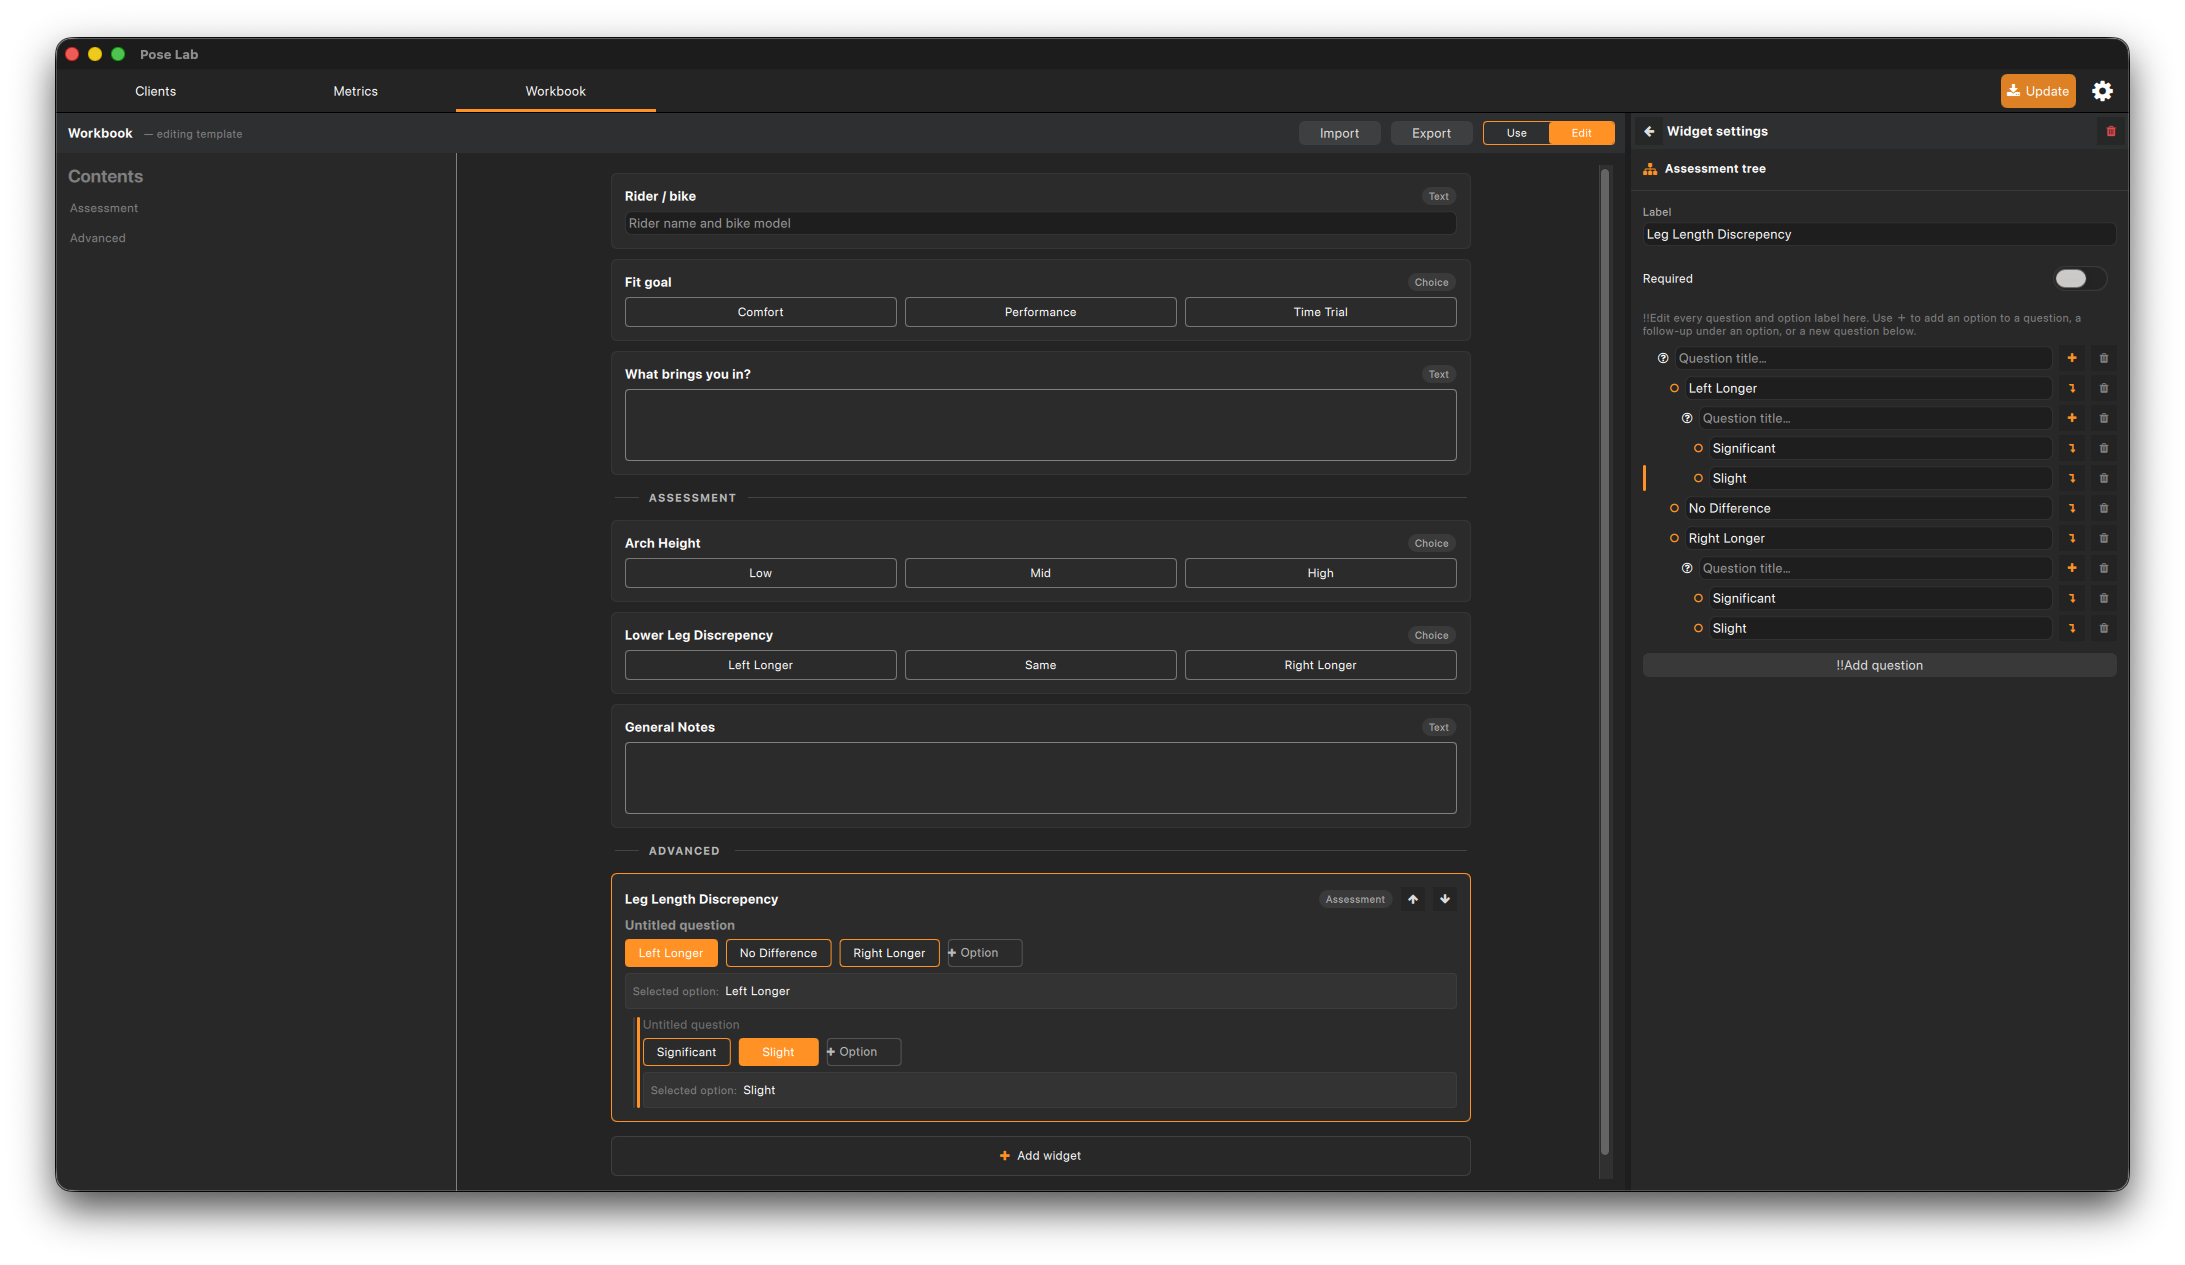Screen dimensions: 2185x1265
Task: Select No Difference in Leg Length Discrepency widget
Action: [778, 953]
